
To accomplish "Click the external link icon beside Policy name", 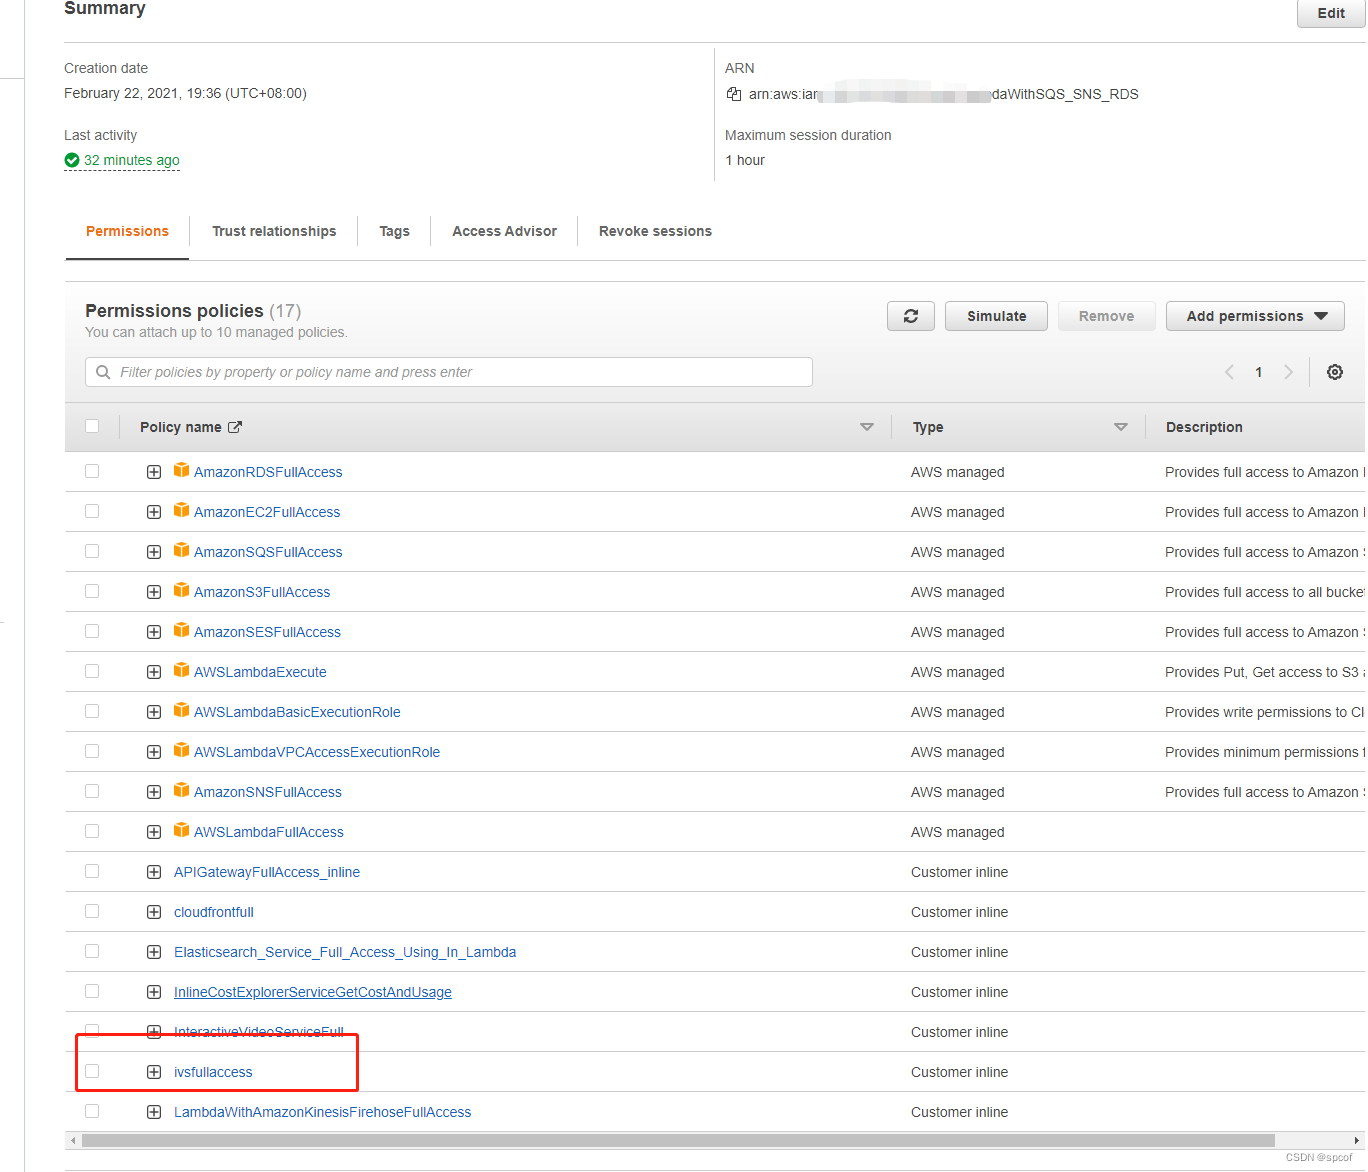I will pos(235,427).
